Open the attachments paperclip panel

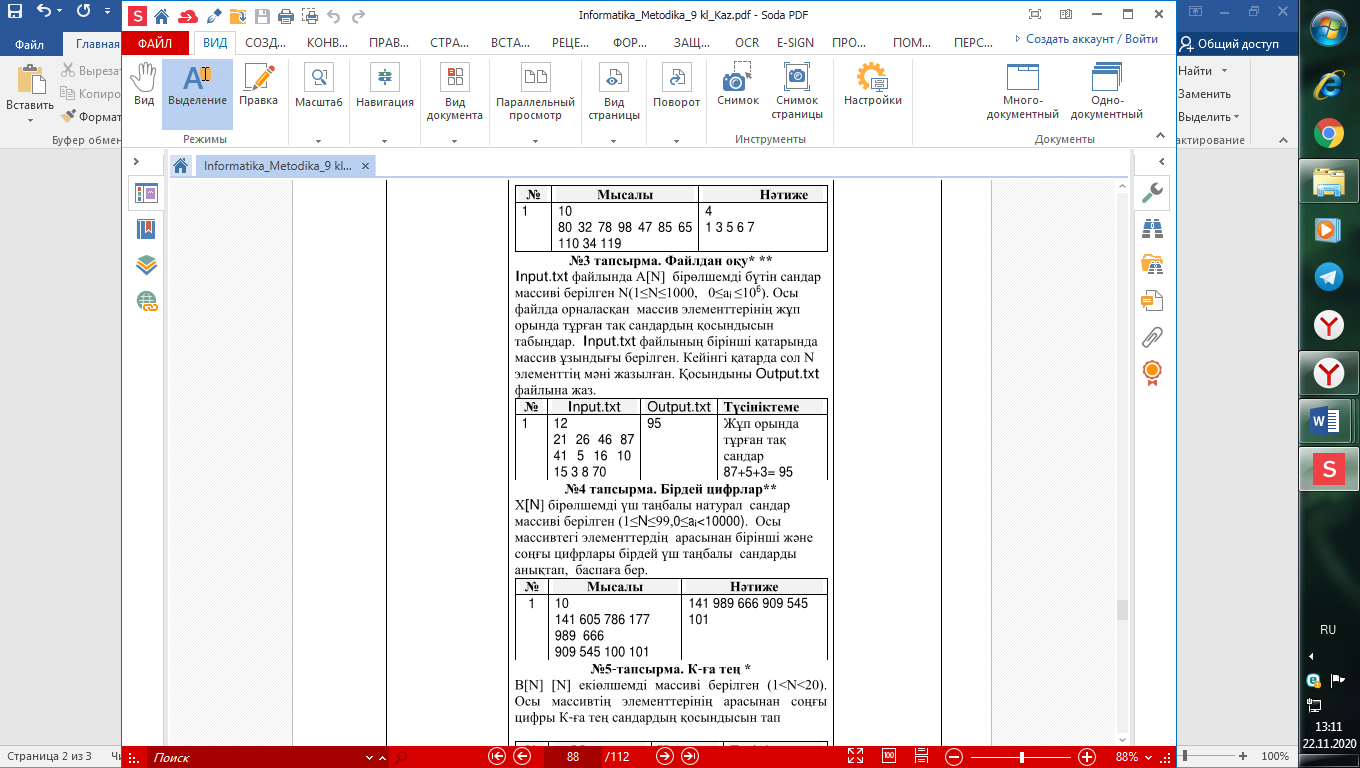click(x=1152, y=337)
